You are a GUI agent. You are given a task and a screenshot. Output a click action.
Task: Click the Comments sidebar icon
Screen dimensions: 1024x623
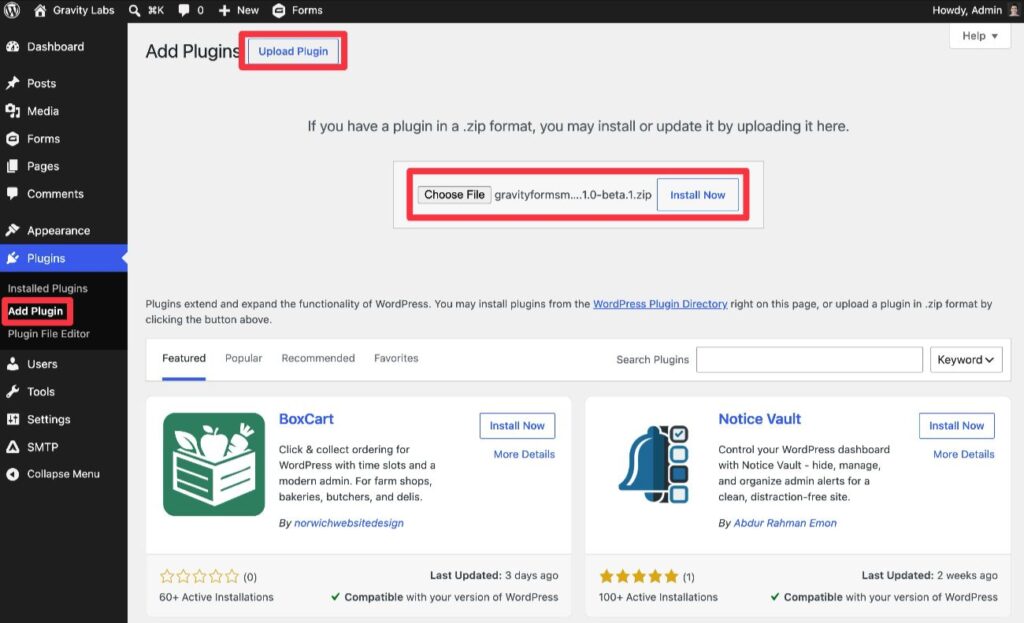pos(12,193)
